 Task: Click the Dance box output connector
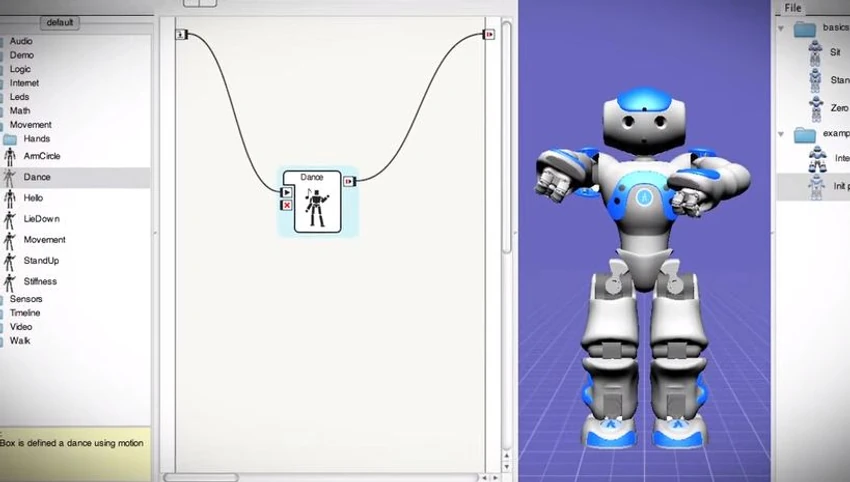coord(350,182)
